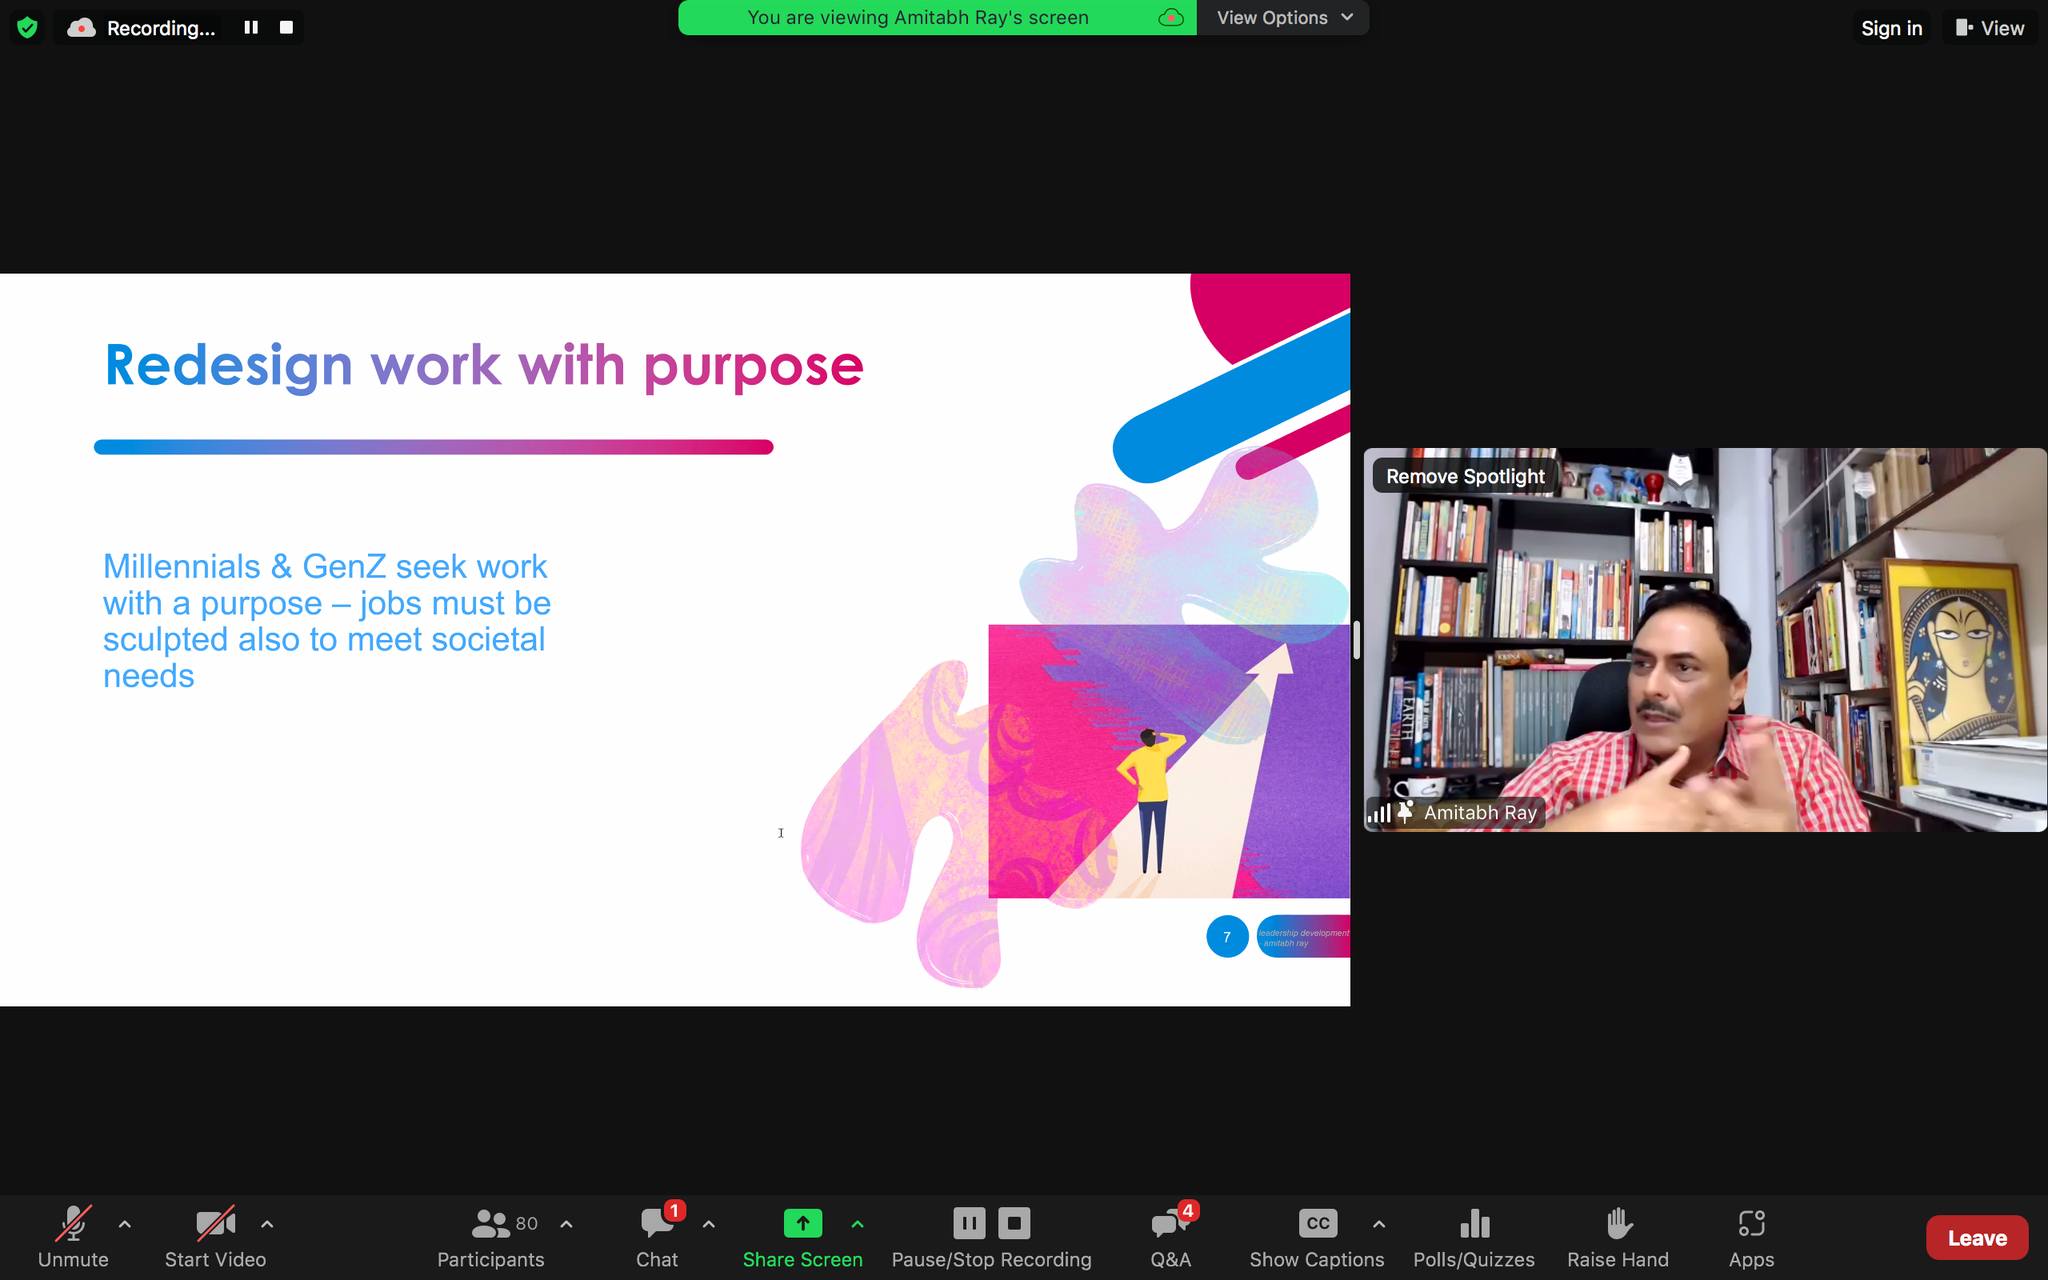Open the Chat panel
The height and width of the screenshot is (1280, 2048).
[x=657, y=1236]
